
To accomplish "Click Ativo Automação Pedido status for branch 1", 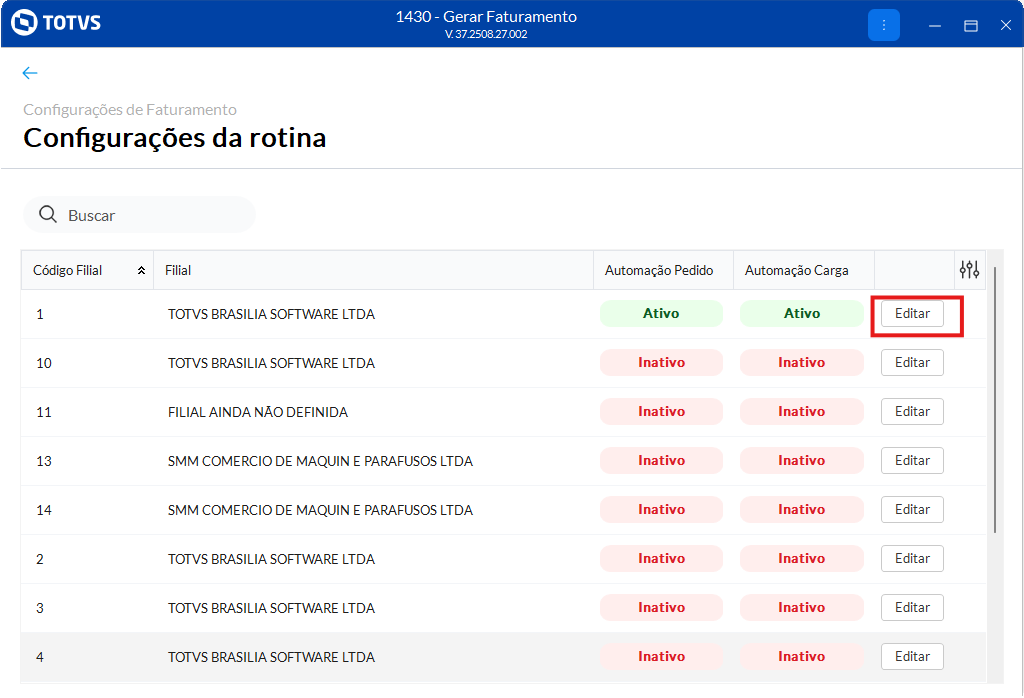I will pyautogui.click(x=661, y=314).
